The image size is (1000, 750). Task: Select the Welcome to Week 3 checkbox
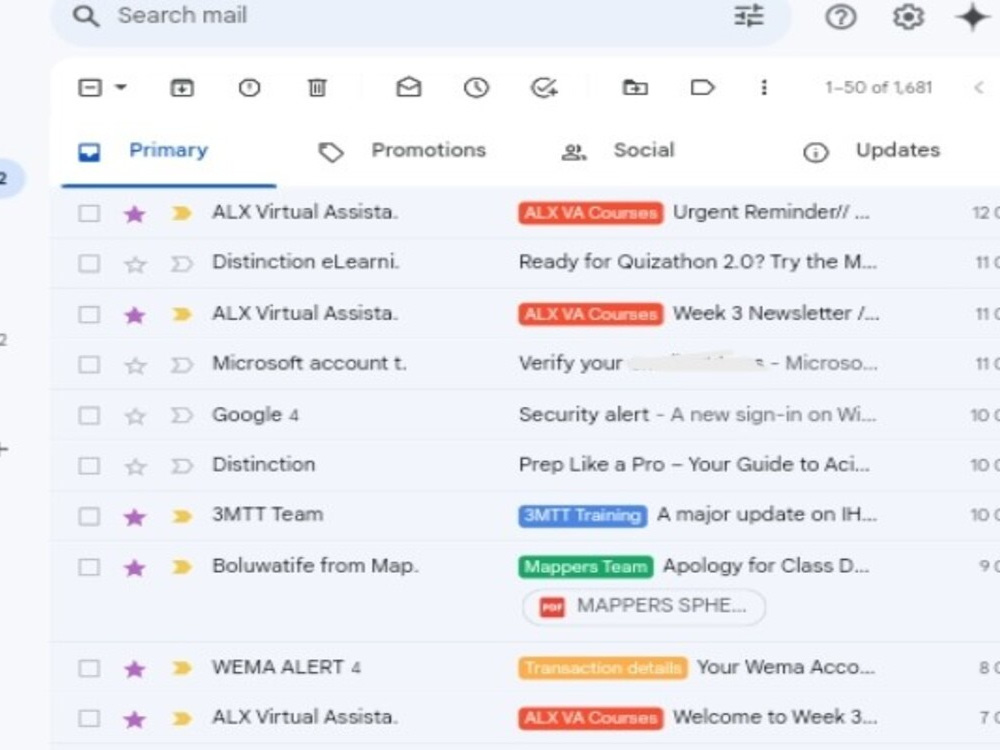click(x=89, y=718)
